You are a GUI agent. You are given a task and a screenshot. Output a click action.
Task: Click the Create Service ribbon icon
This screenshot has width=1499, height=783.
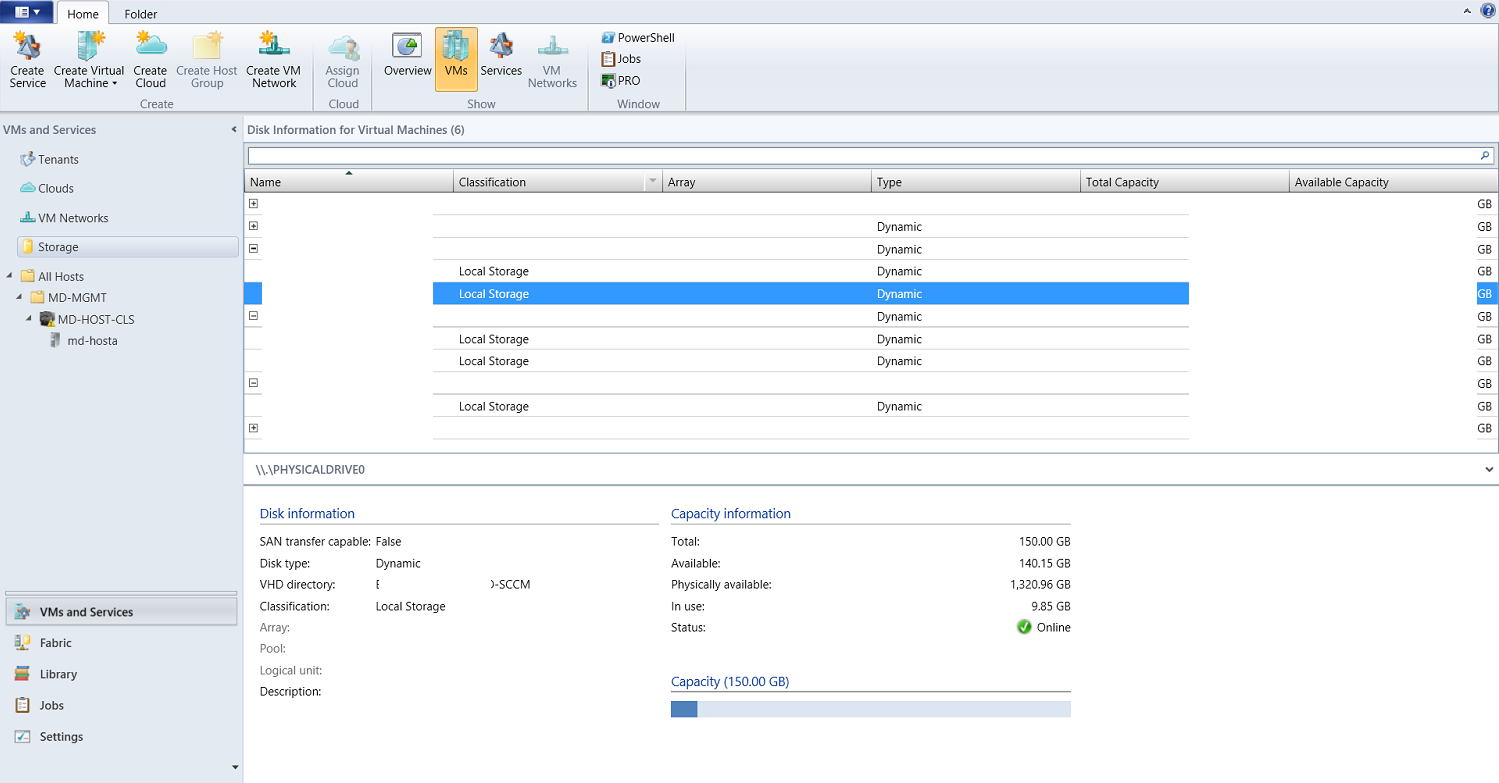(x=27, y=58)
